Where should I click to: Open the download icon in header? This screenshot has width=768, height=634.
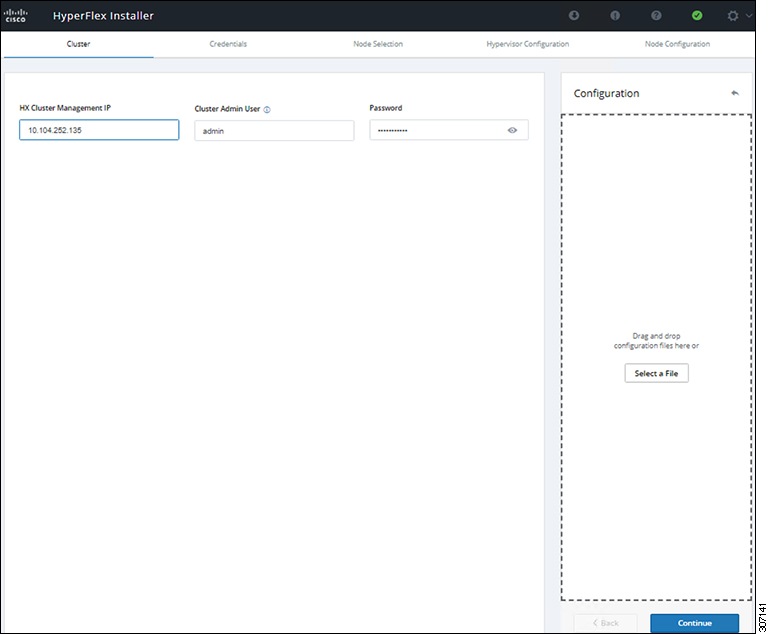(574, 16)
